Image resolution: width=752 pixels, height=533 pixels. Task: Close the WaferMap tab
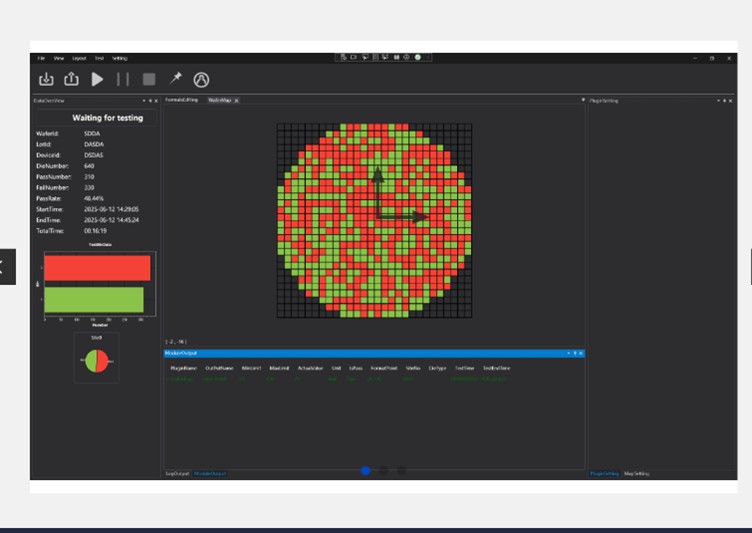[x=236, y=101]
